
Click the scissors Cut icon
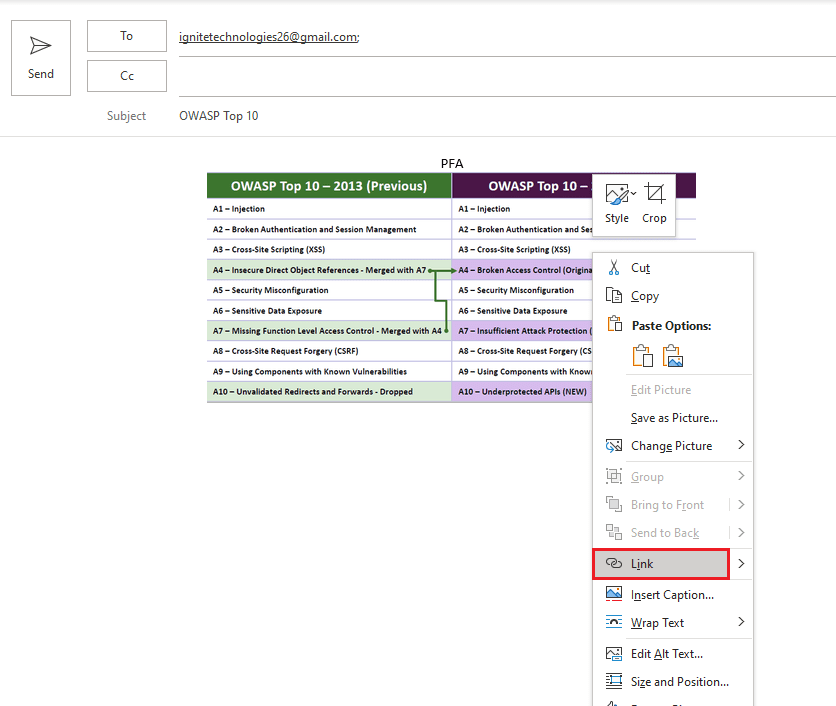[x=614, y=268]
